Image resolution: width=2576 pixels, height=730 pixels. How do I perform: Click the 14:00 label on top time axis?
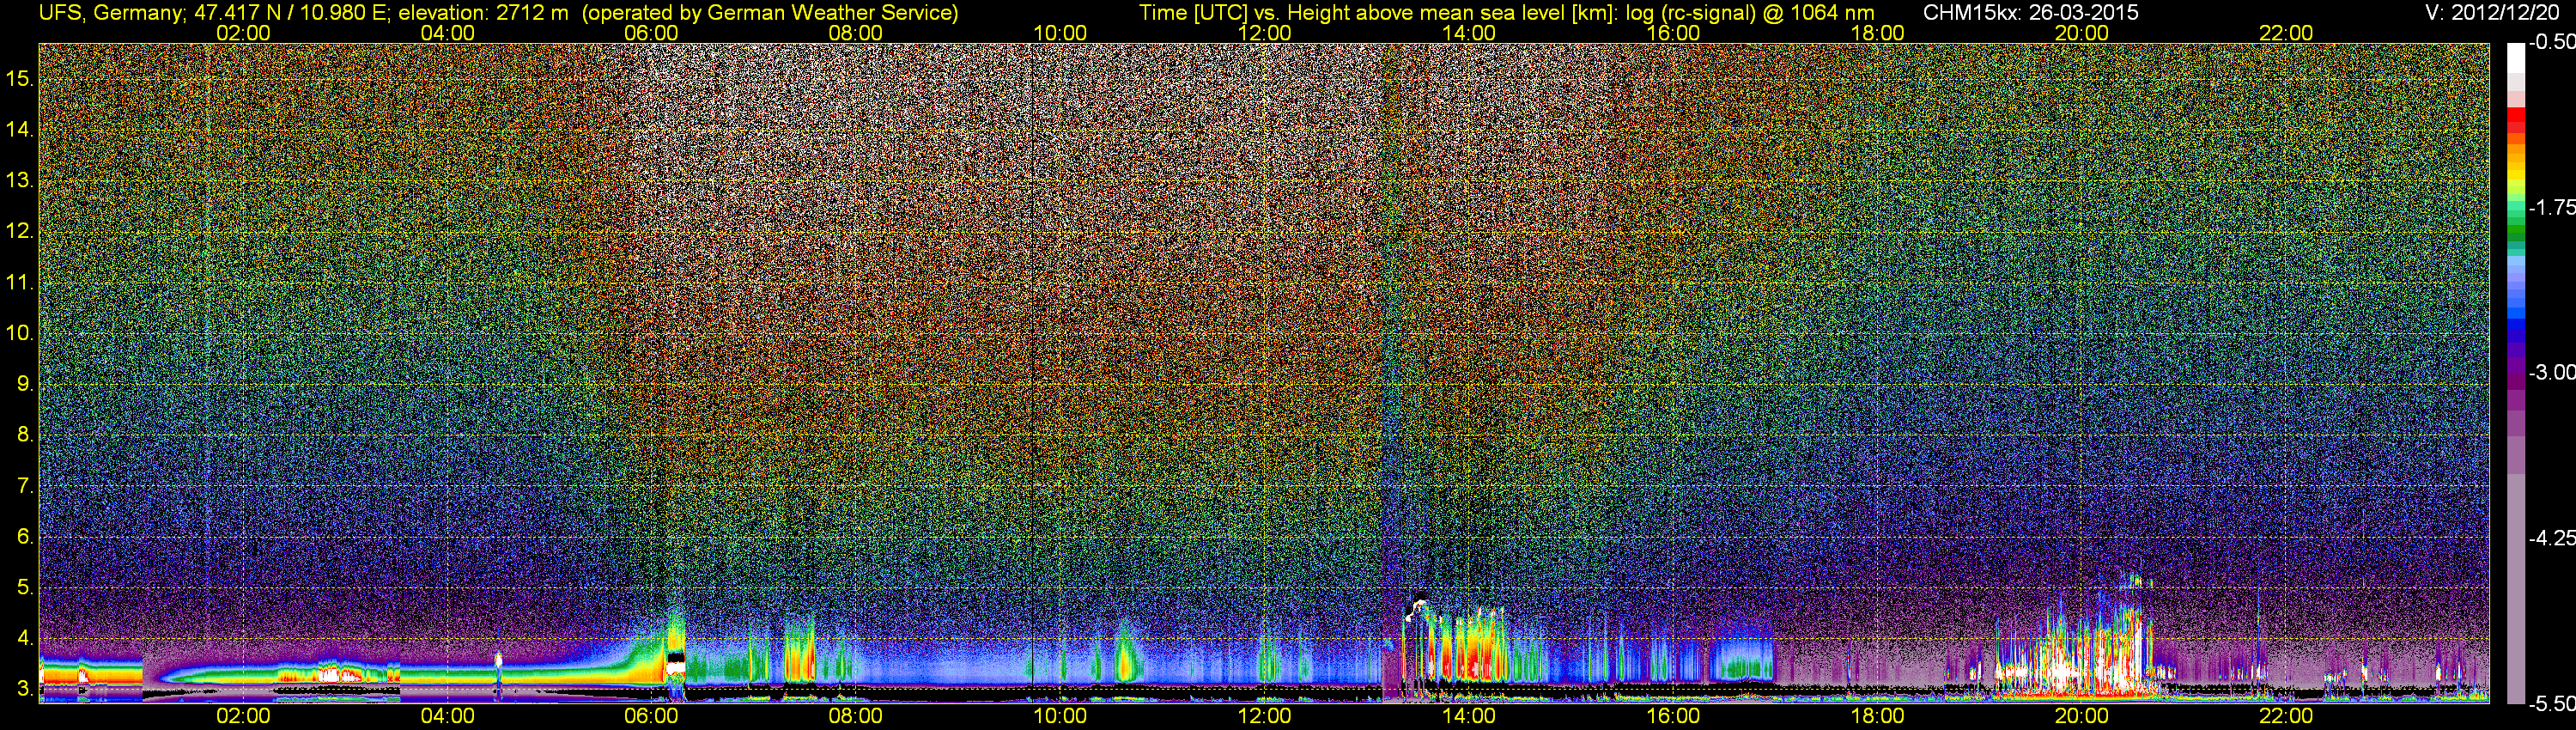click(1469, 33)
